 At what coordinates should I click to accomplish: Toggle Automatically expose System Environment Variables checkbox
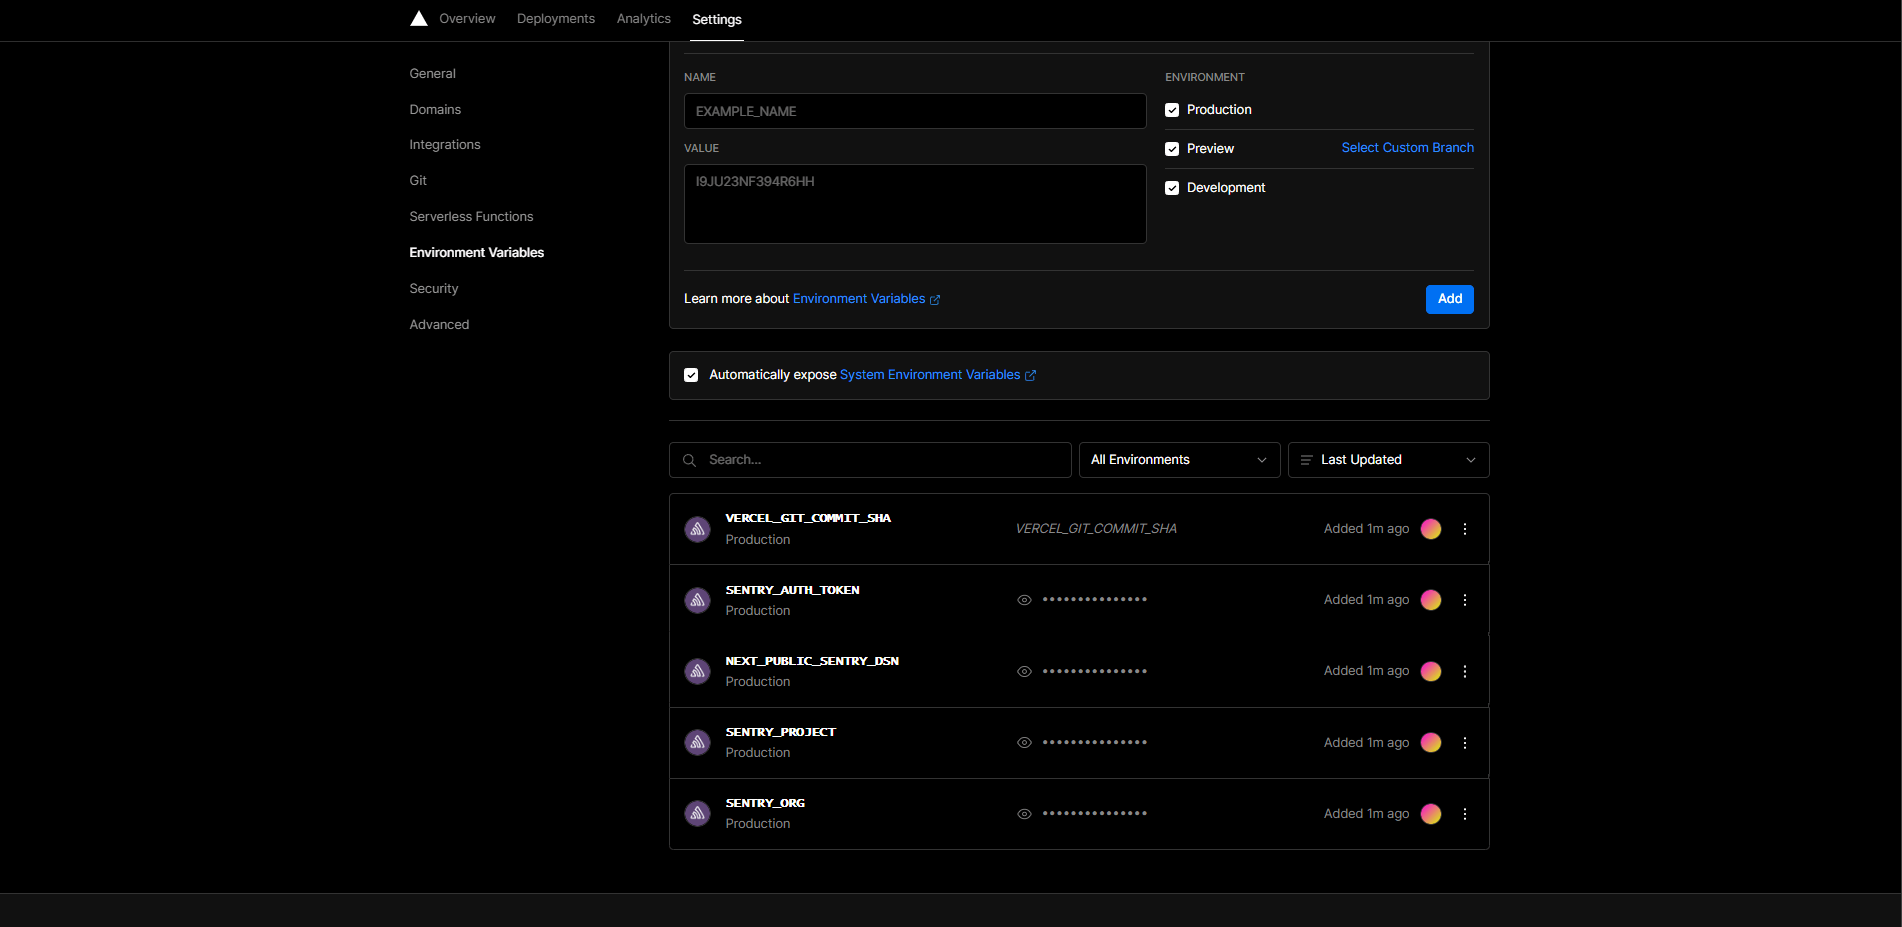pyautogui.click(x=691, y=375)
